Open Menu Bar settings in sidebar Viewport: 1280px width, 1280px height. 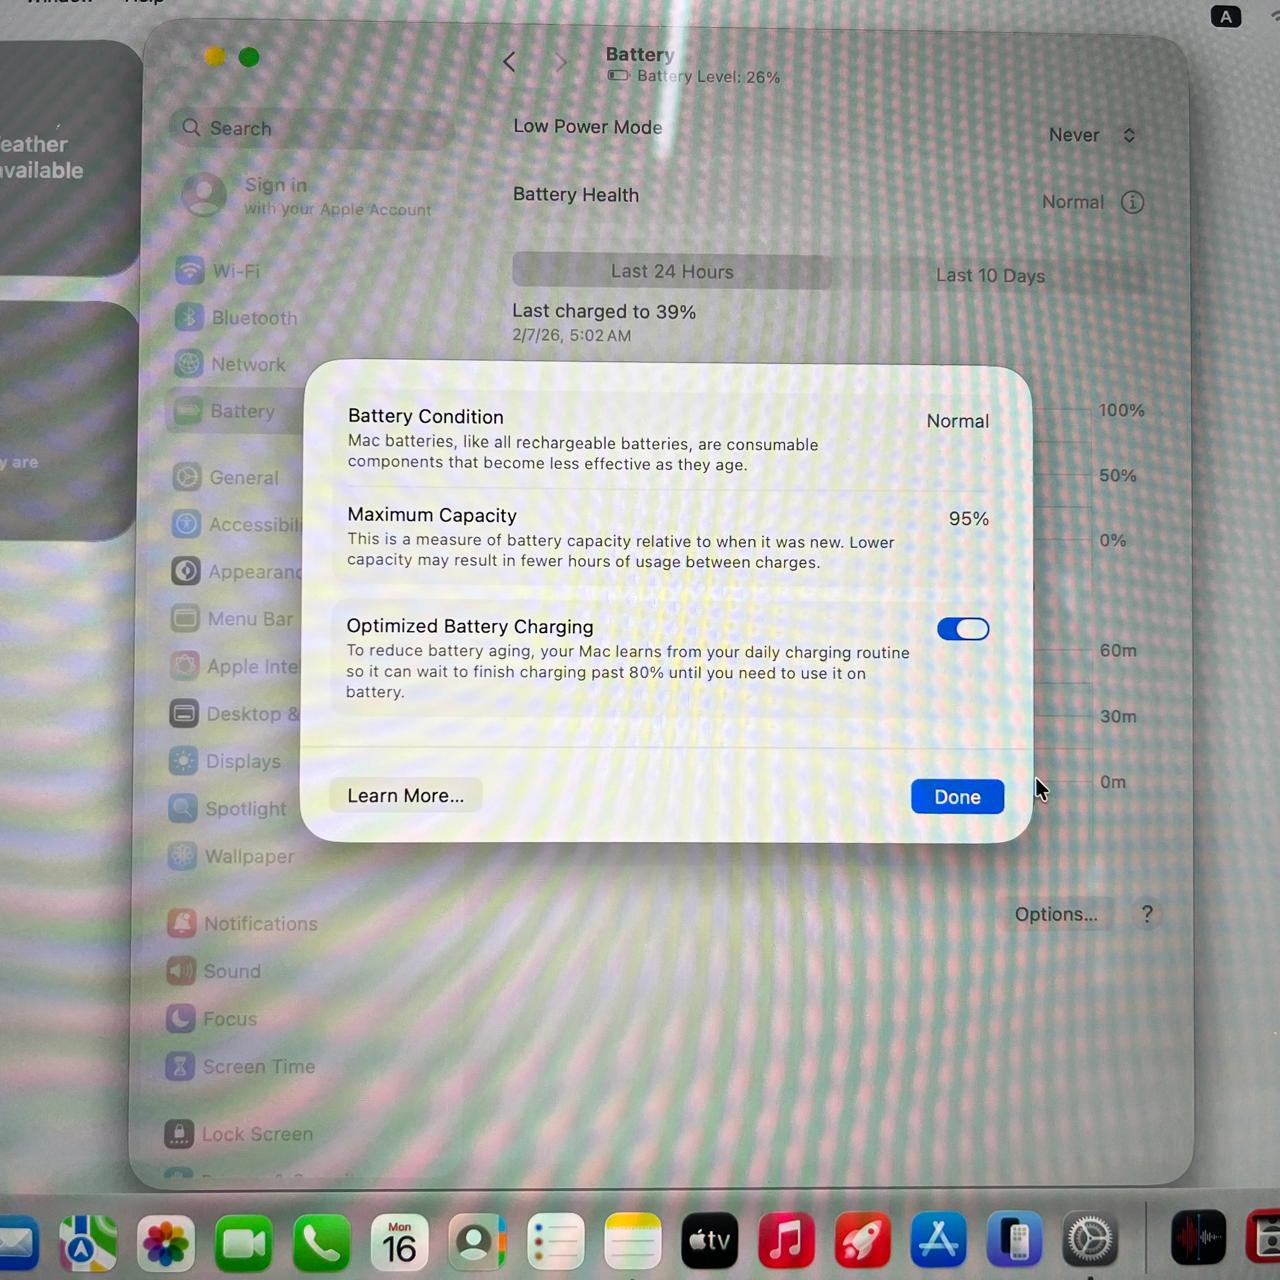233,619
